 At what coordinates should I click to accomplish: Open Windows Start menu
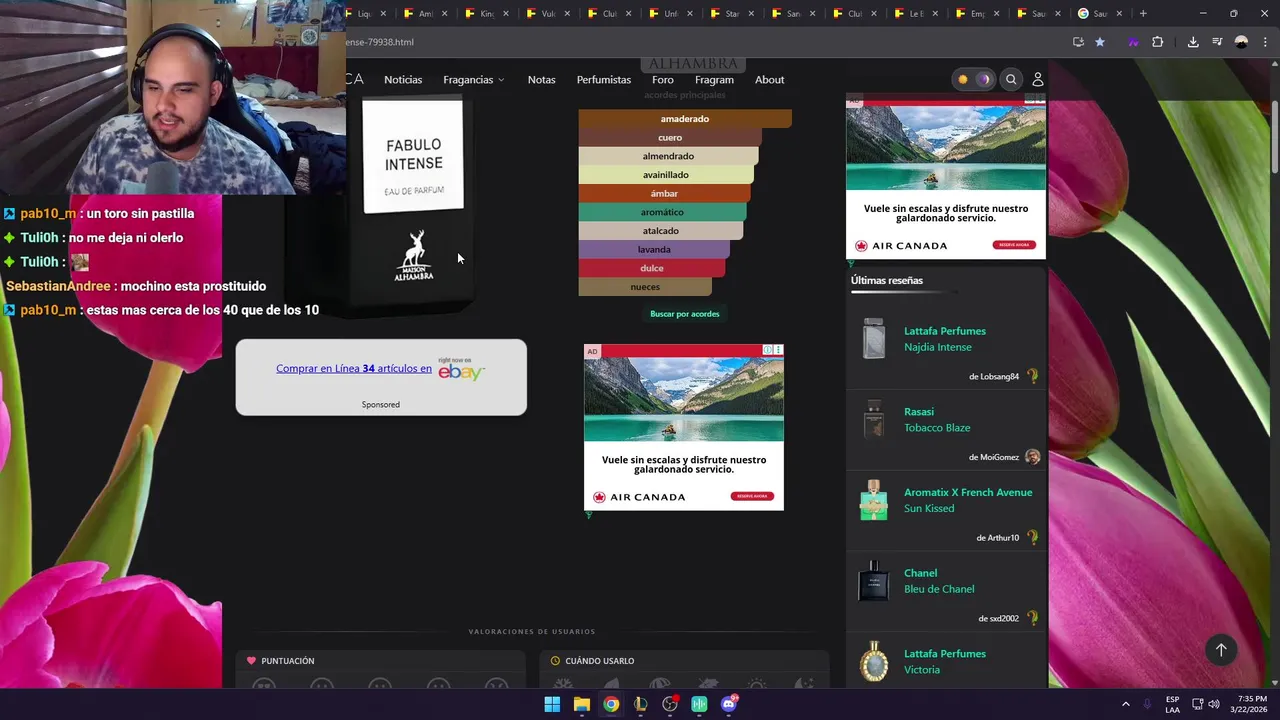(x=552, y=704)
